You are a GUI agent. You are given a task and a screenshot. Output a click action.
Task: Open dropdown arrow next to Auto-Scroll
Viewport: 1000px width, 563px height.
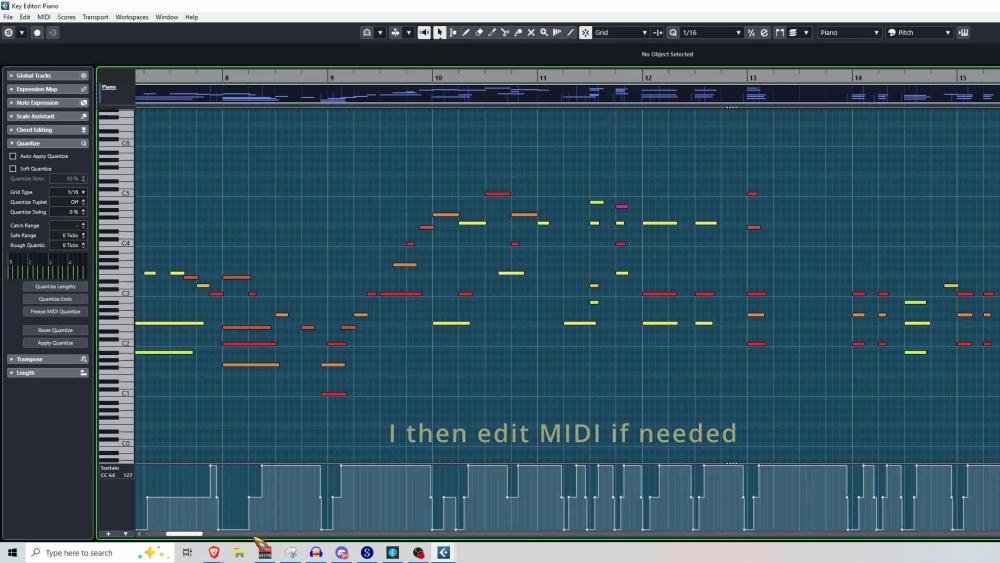[x=409, y=33]
